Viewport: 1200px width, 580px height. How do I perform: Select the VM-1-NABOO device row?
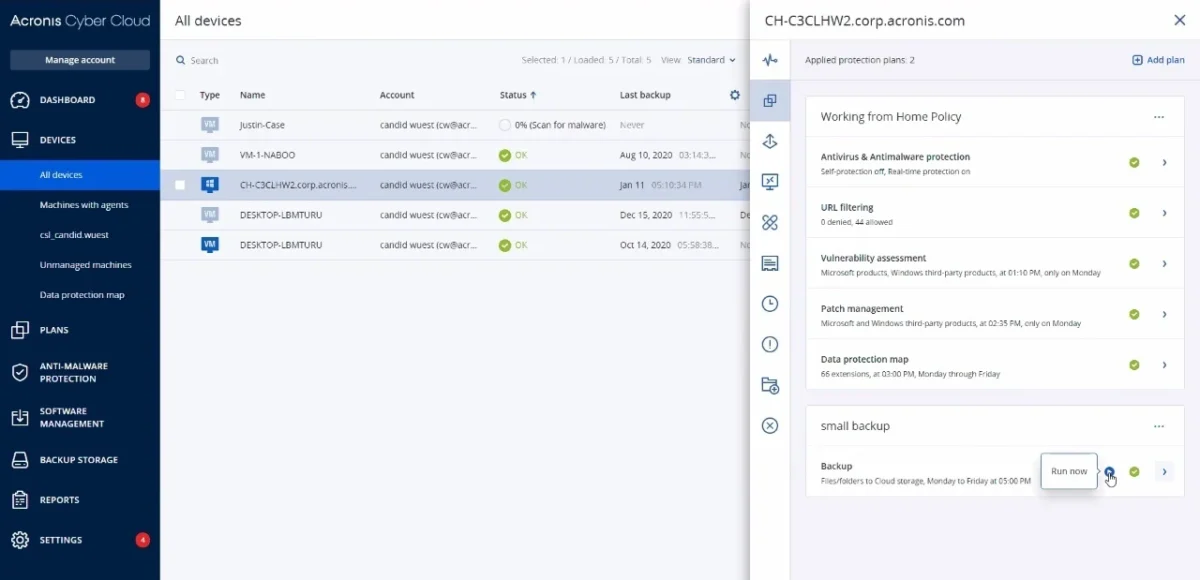(x=455, y=155)
